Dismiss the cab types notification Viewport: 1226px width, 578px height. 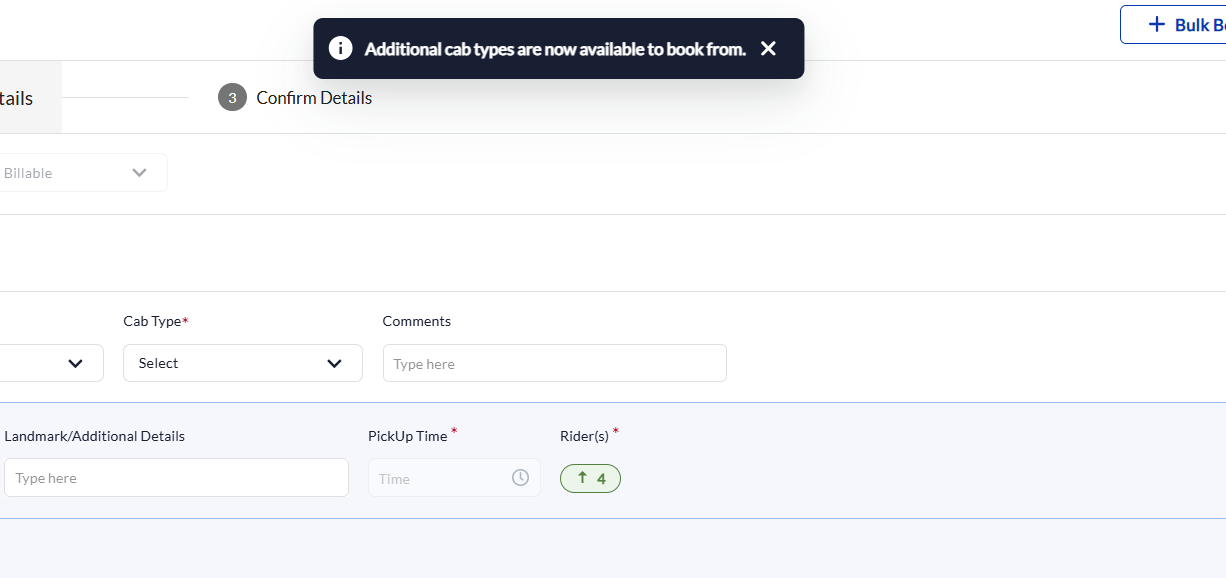point(768,48)
